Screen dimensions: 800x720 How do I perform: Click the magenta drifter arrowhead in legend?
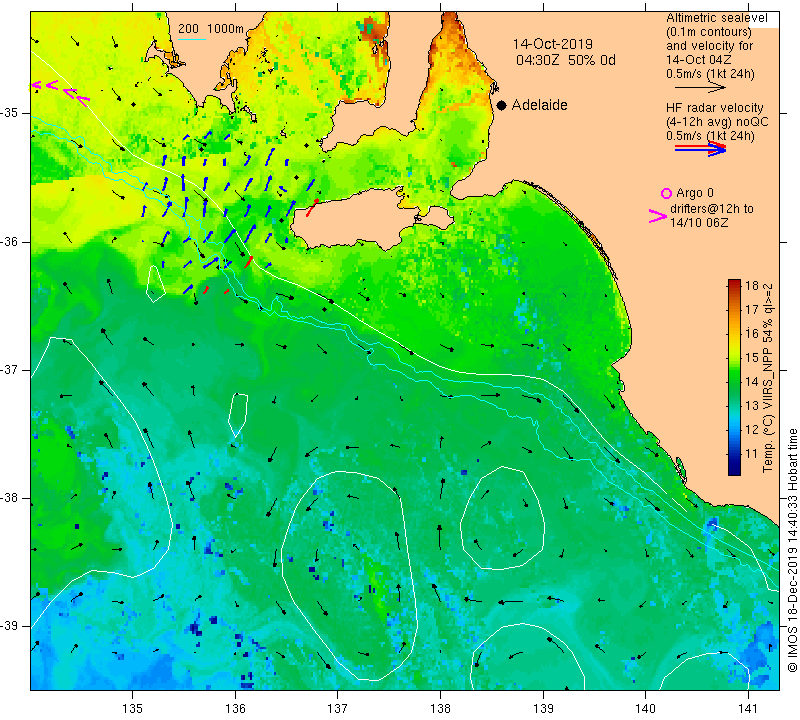[x=657, y=216]
